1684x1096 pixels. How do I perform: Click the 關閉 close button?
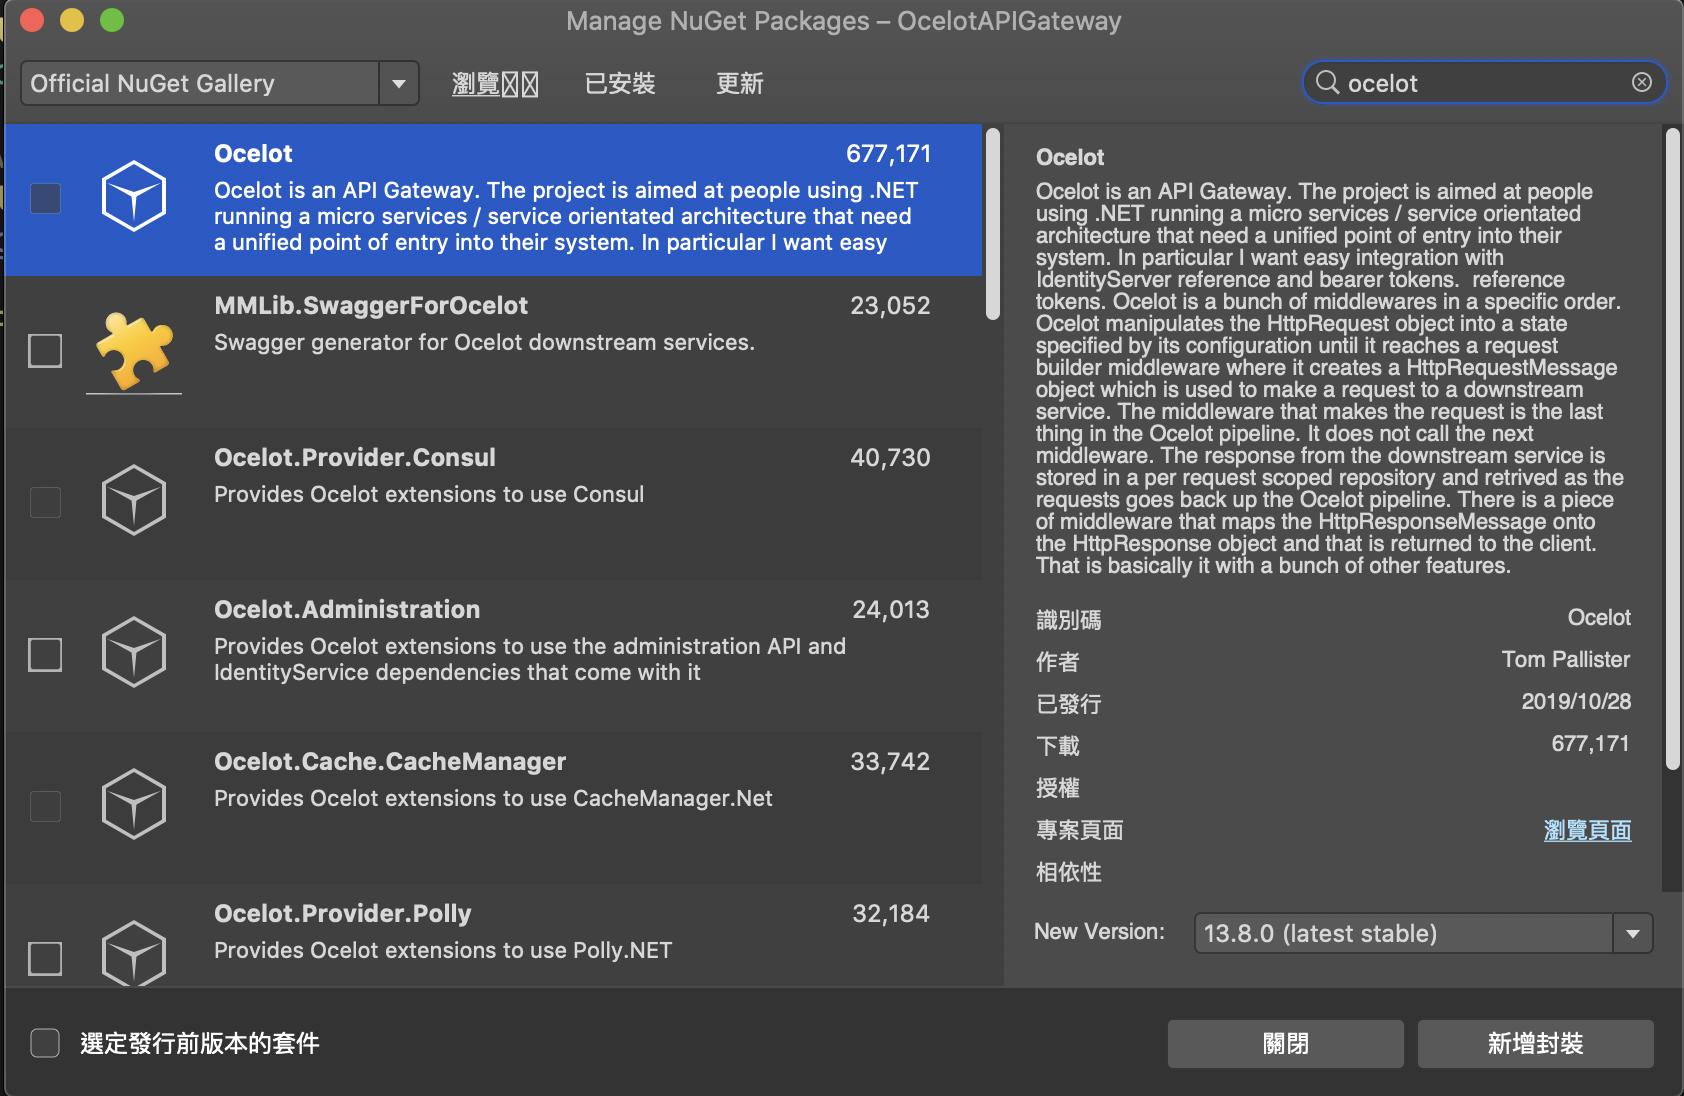tap(1286, 1044)
